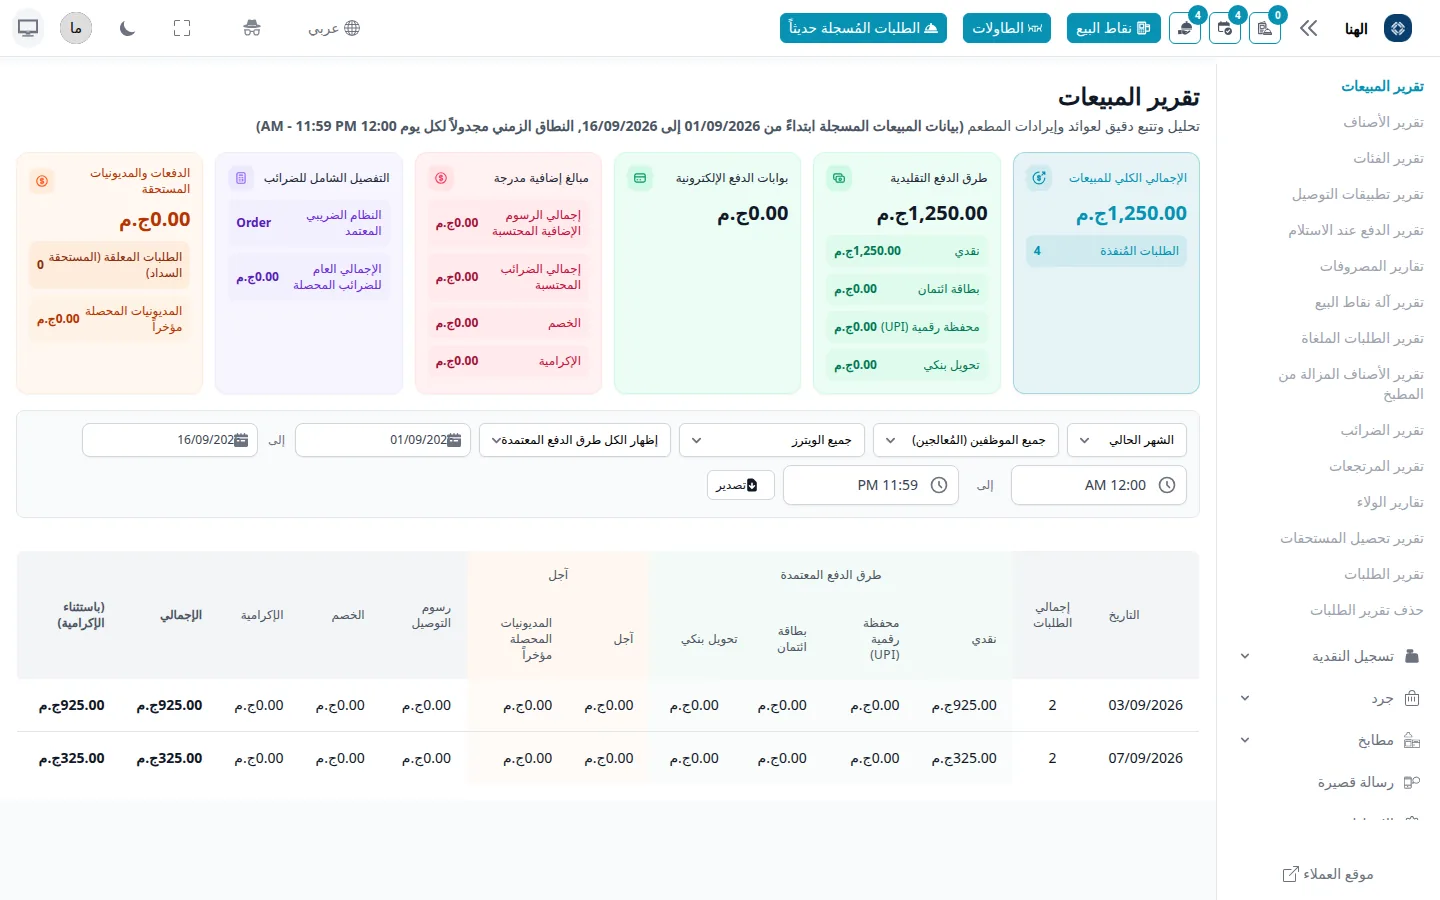Viewport: 1440px width, 900px height.
Task: Open حذف تقرير الطلبات in the sidebar
Action: click(1367, 610)
